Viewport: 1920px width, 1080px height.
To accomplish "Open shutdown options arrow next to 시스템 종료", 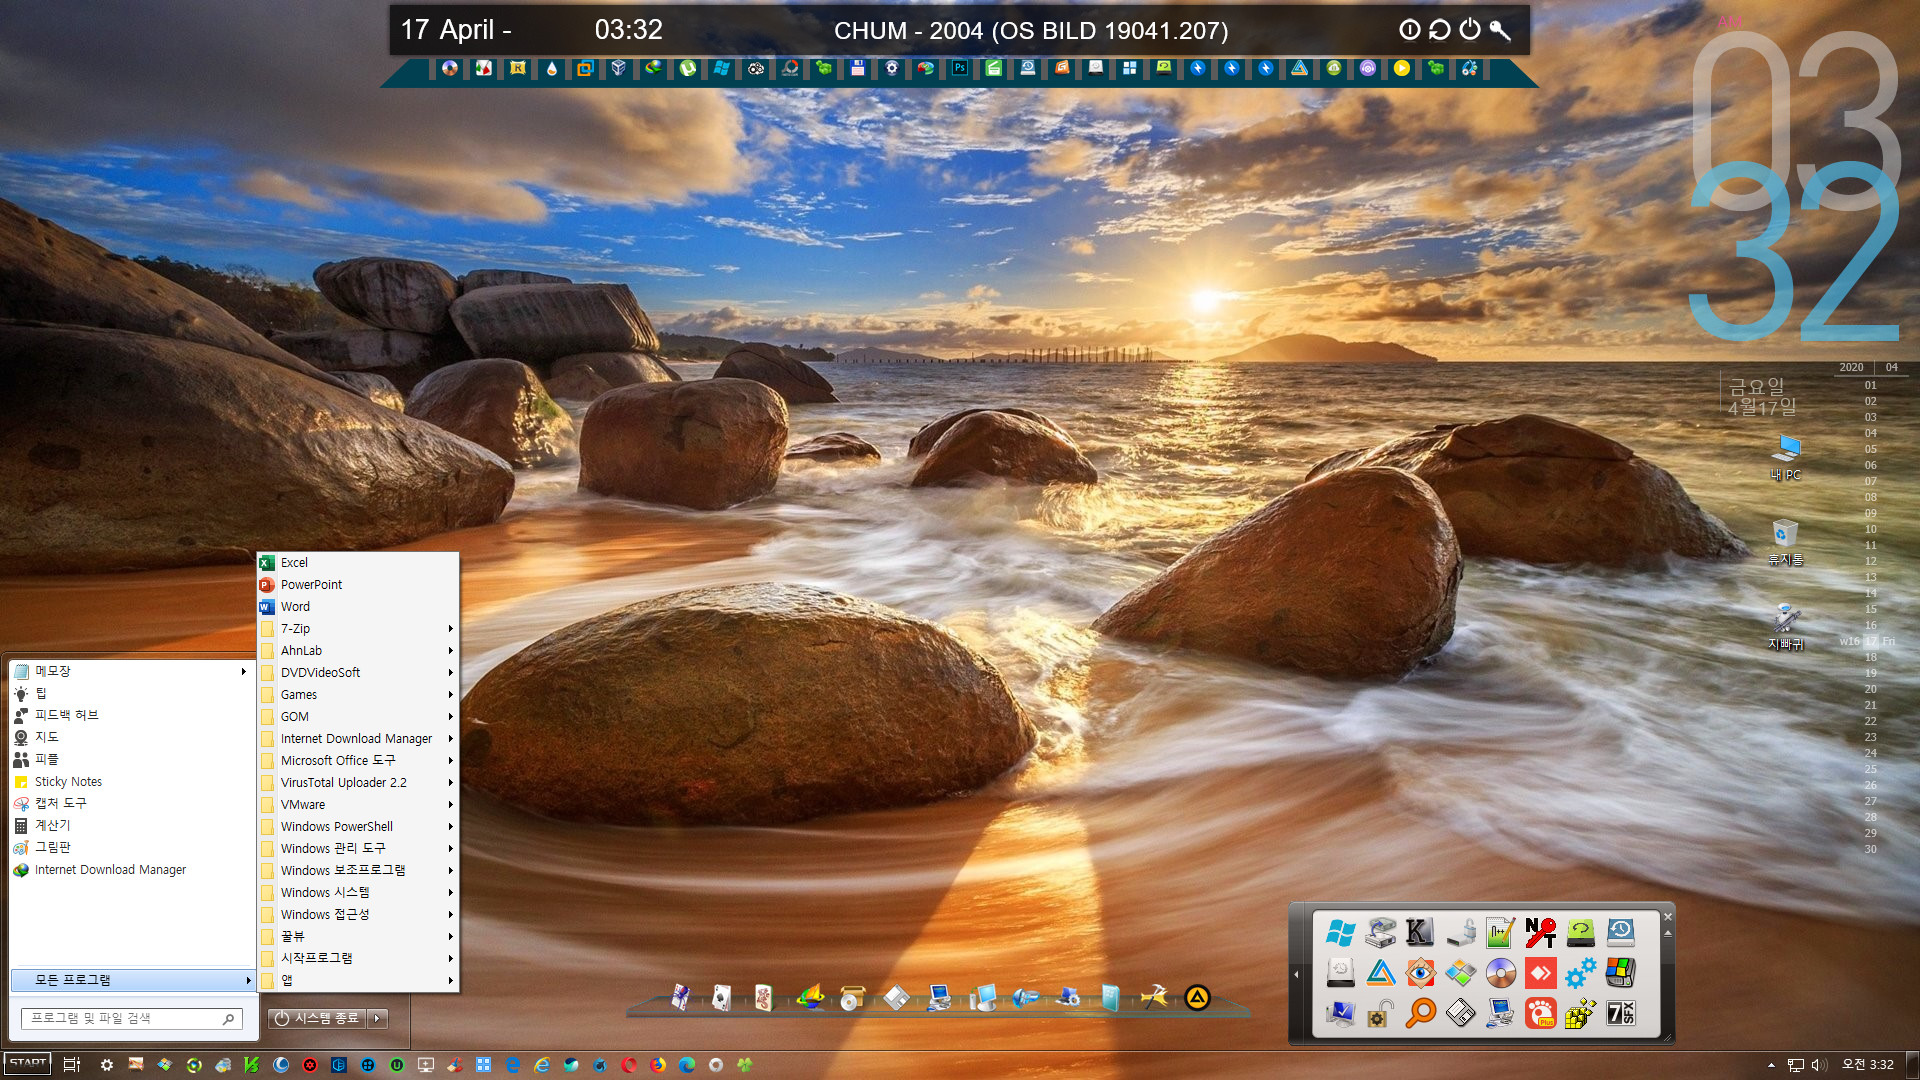I will point(377,1018).
